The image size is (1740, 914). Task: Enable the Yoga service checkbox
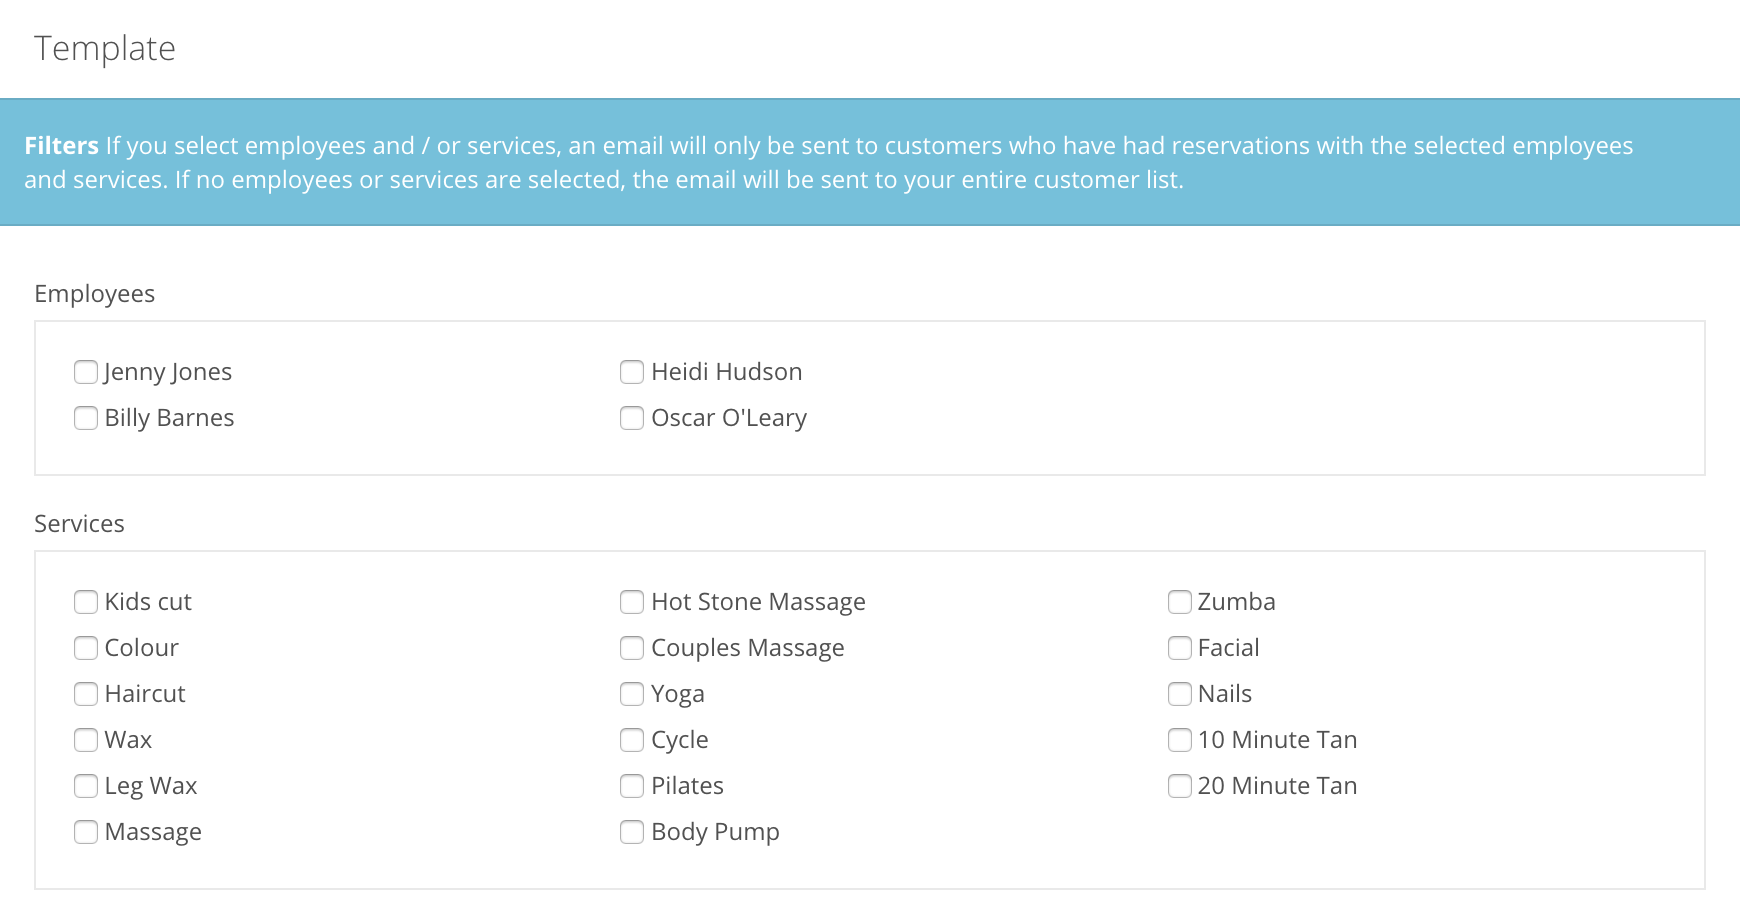click(632, 694)
